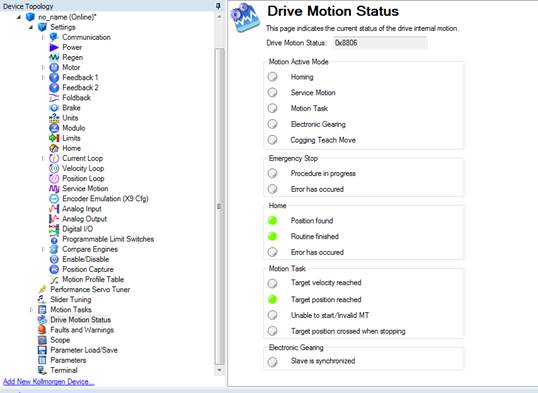Open the Motion Profile Table
This screenshot has height=393, width=538.
[x=93, y=279]
